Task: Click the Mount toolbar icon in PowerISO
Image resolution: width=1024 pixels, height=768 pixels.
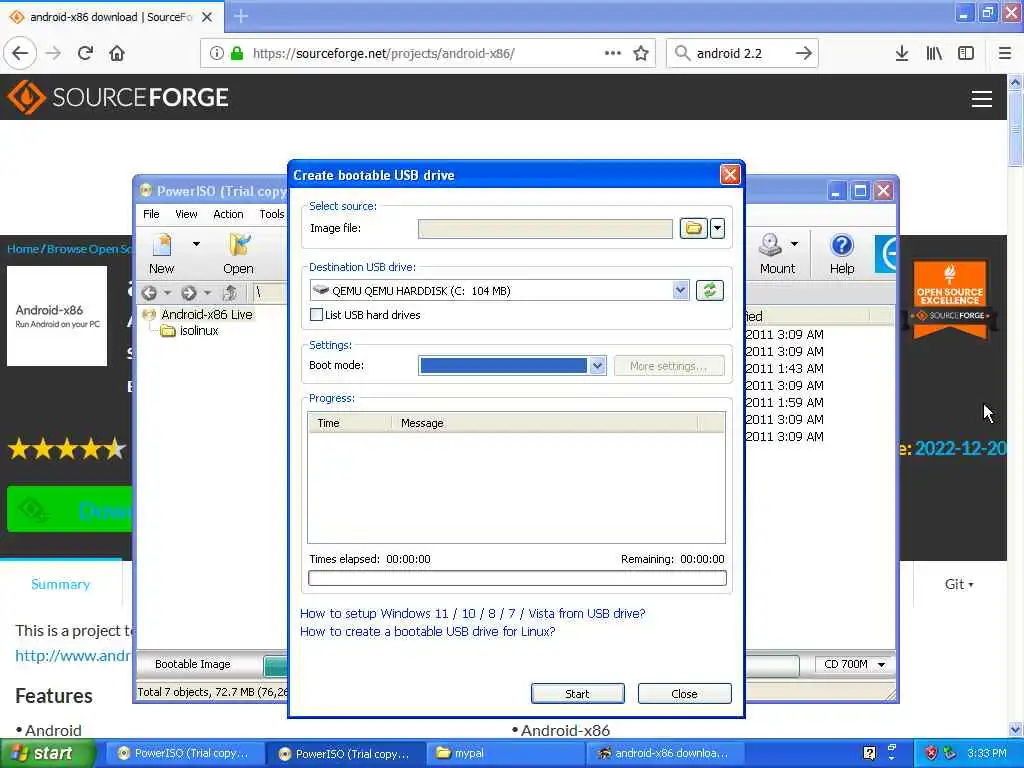Action: tap(776, 253)
